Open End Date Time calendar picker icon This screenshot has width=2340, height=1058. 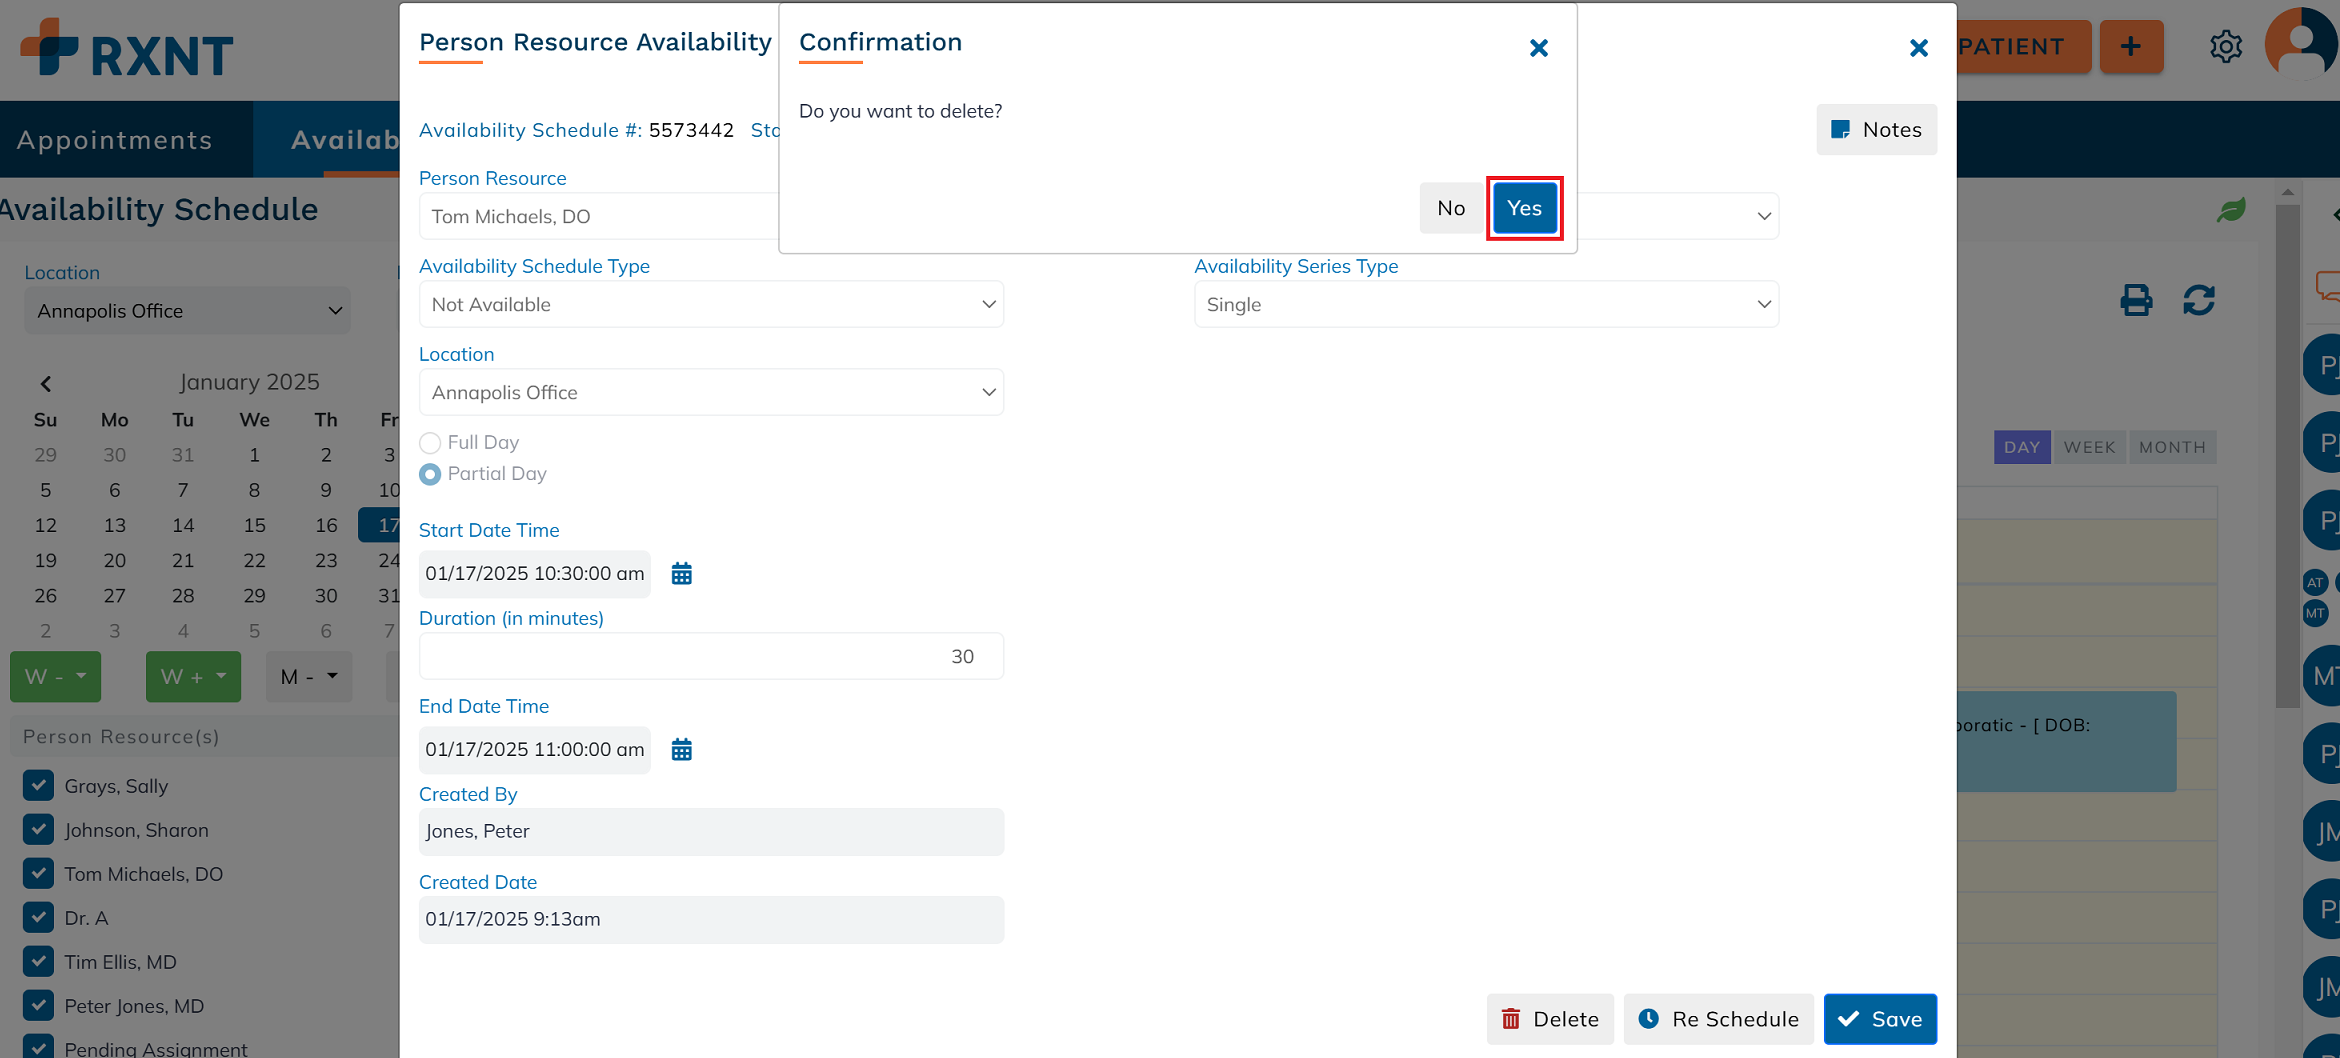[681, 750]
